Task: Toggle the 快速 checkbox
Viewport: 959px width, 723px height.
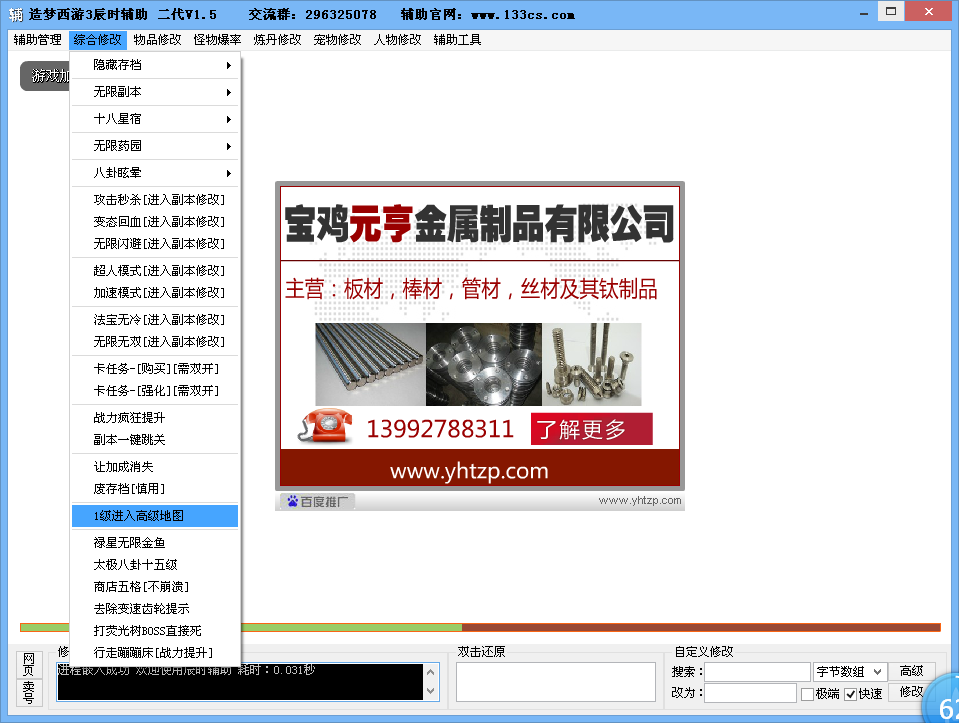Action: click(851, 694)
